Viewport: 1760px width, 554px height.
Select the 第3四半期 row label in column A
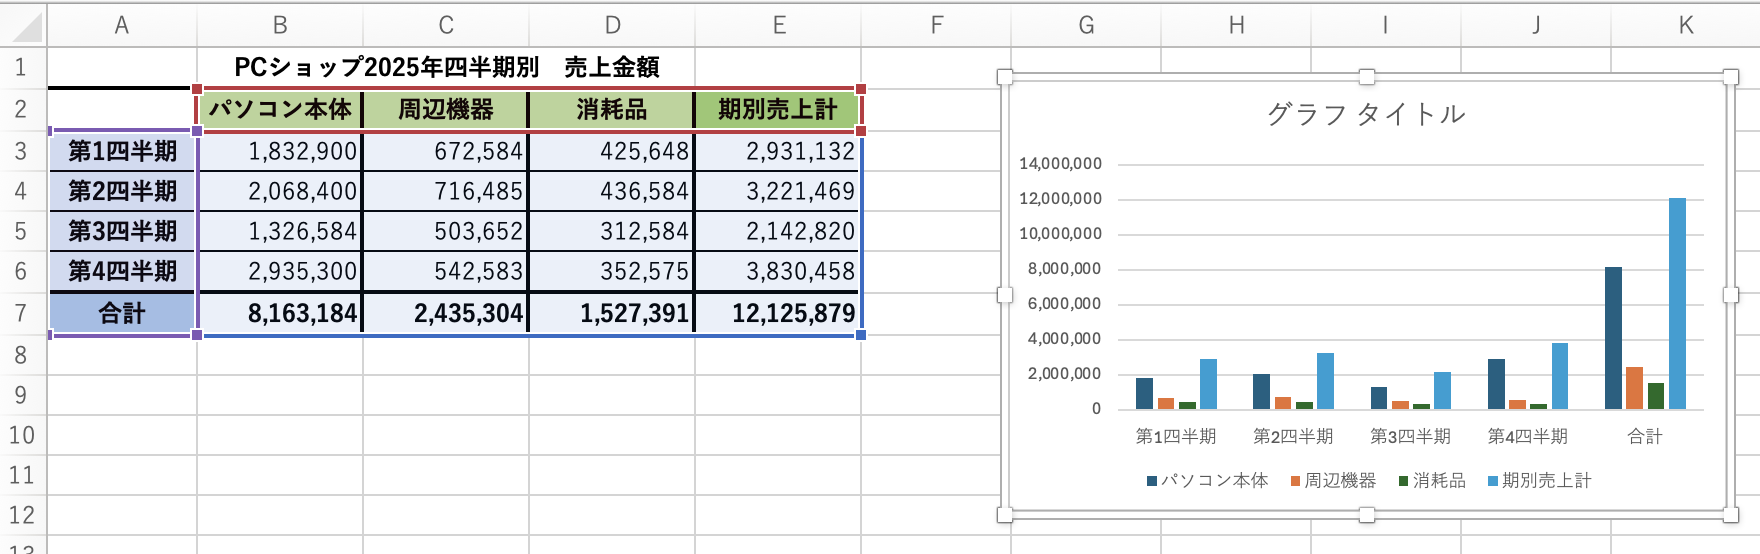pyautogui.click(x=122, y=231)
